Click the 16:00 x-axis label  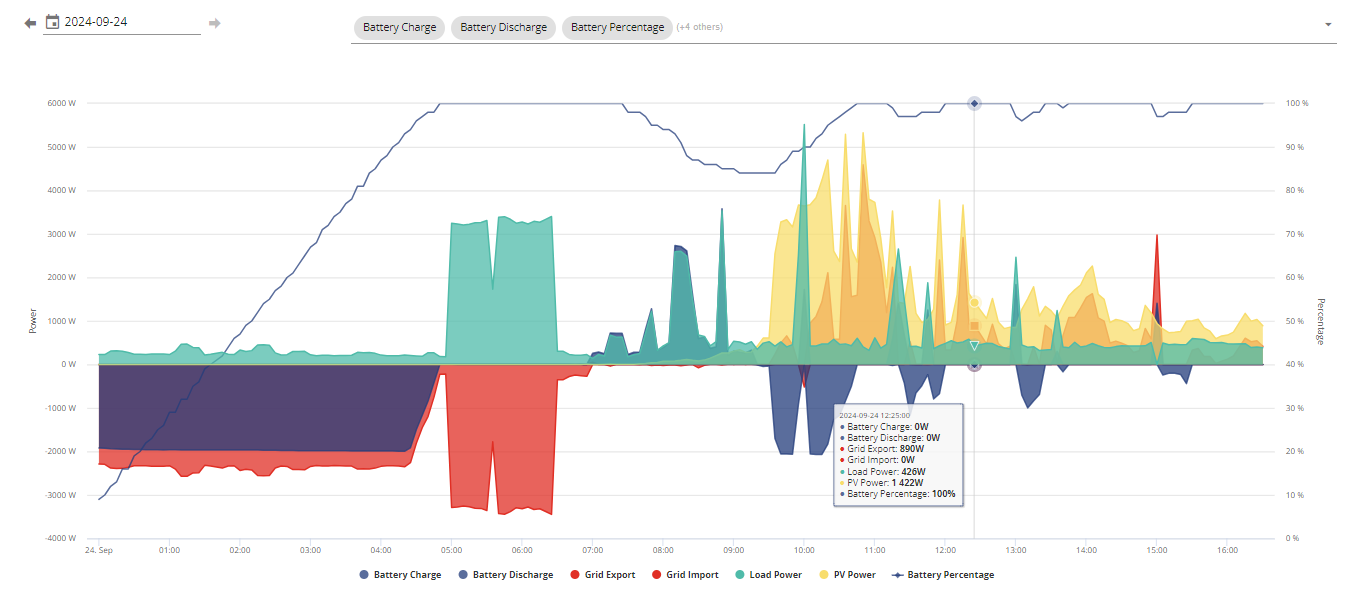pyautogui.click(x=1228, y=550)
